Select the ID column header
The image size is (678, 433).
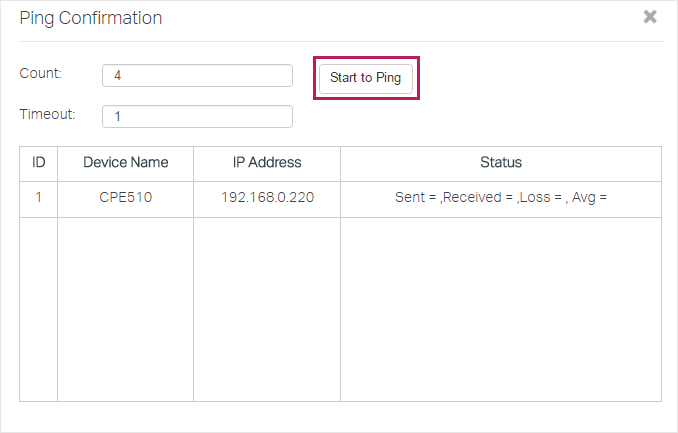38,164
